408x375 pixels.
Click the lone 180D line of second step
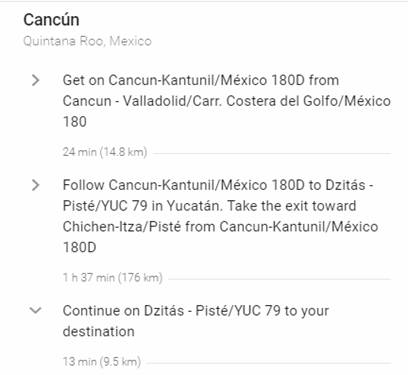click(x=80, y=247)
